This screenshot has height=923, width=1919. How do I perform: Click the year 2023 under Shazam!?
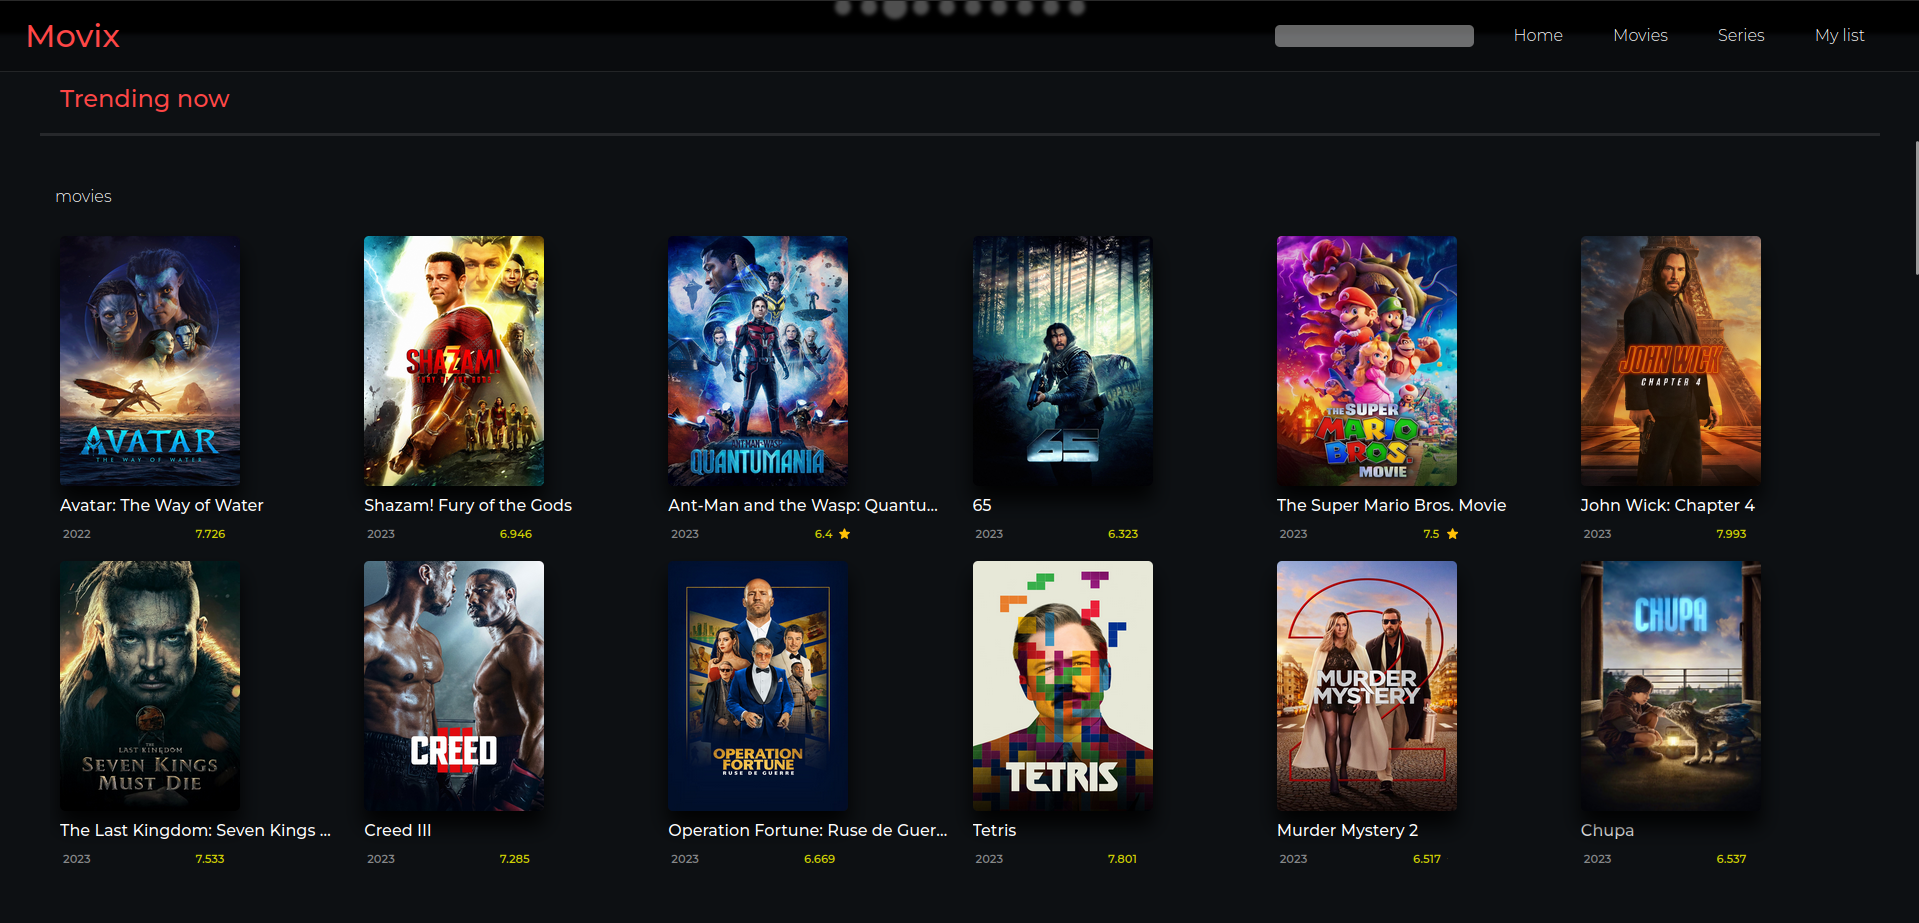pos(381,534)
